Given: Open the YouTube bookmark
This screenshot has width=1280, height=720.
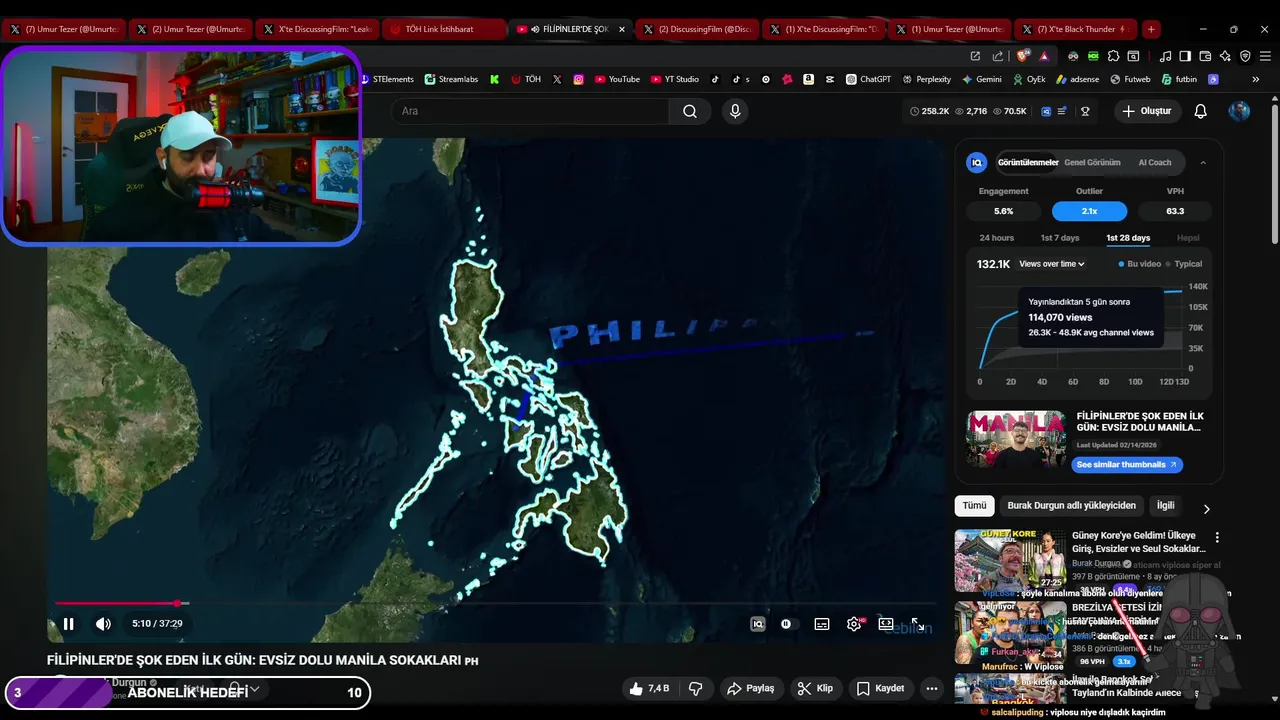Looking at the screenshot, I should click(x=617, y=79).
